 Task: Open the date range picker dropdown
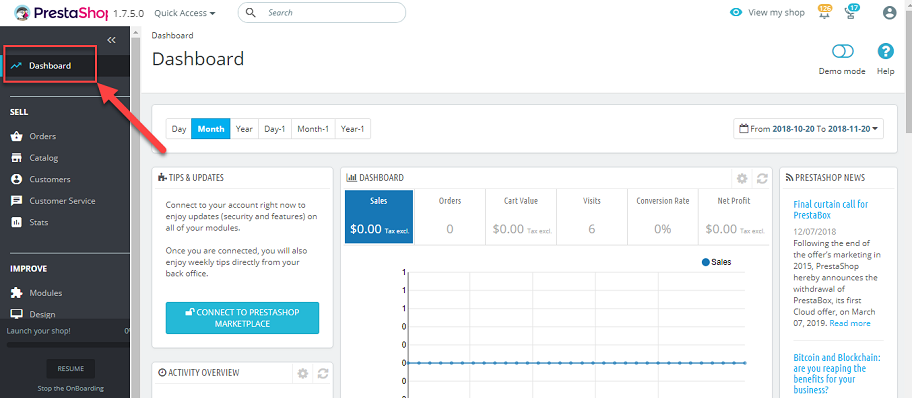click(808, 129)
